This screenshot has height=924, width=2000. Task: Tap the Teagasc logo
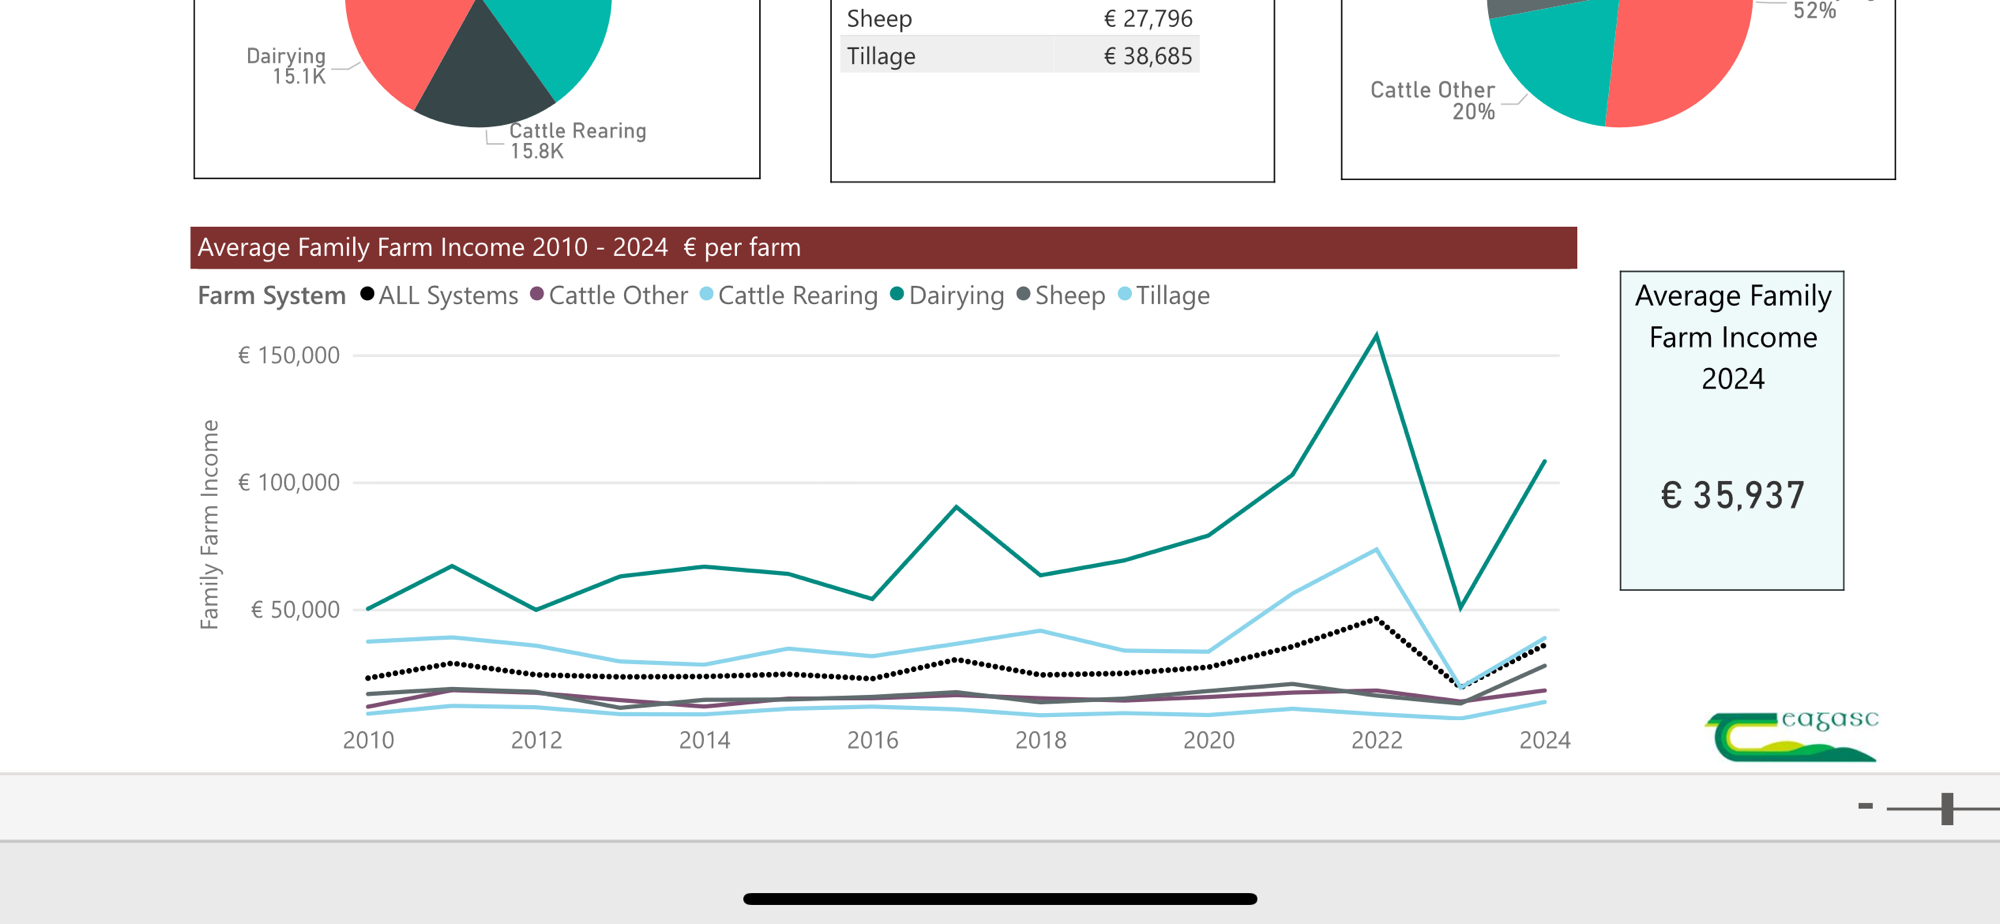click(1791, 737)
